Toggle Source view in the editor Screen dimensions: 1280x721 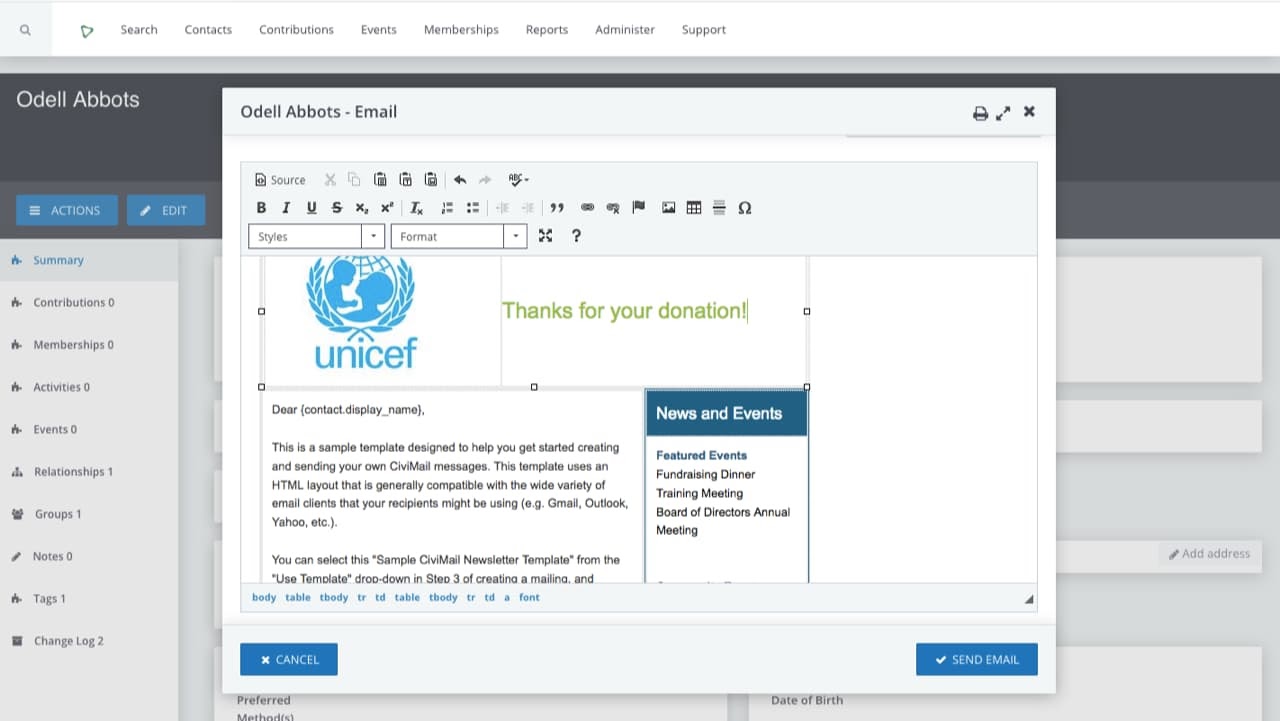click(280, 180)
